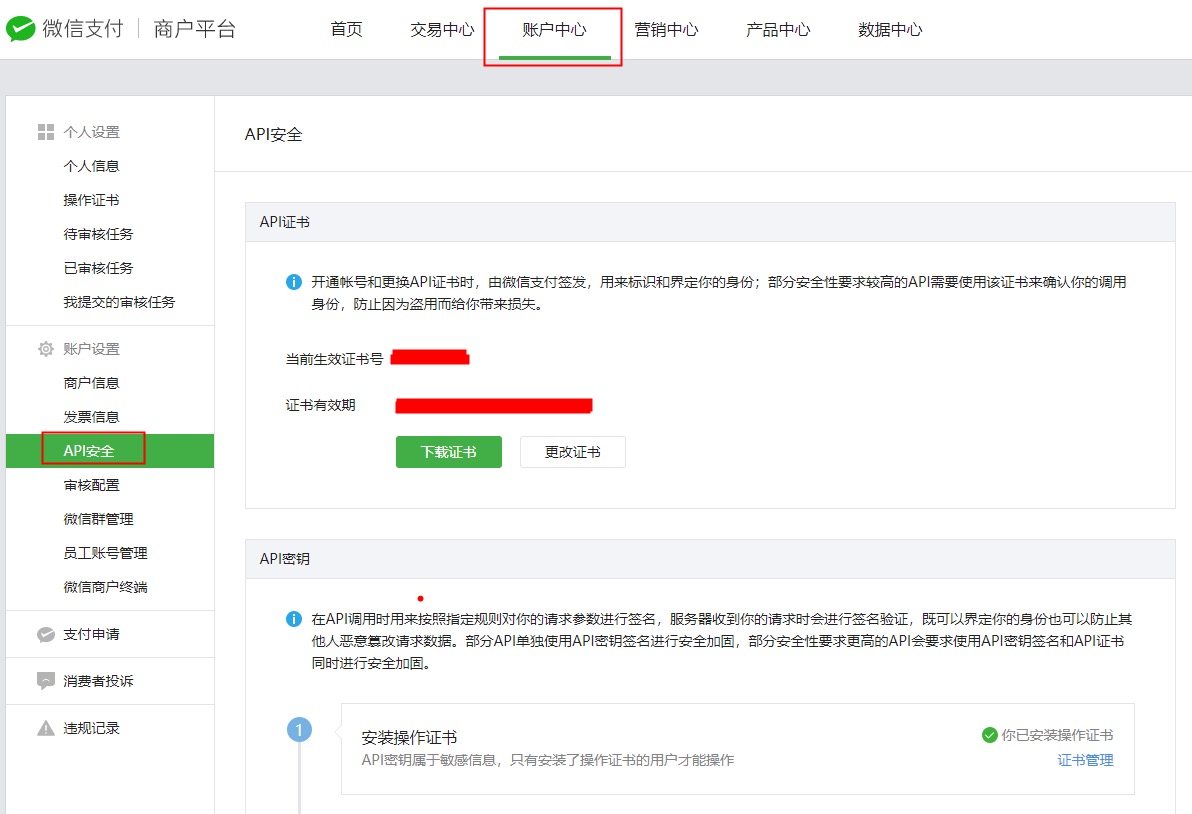Go to 营销中心 tab
Image resolution: width=1192 pixels, height=814 pixels.
tap(666, 30)
